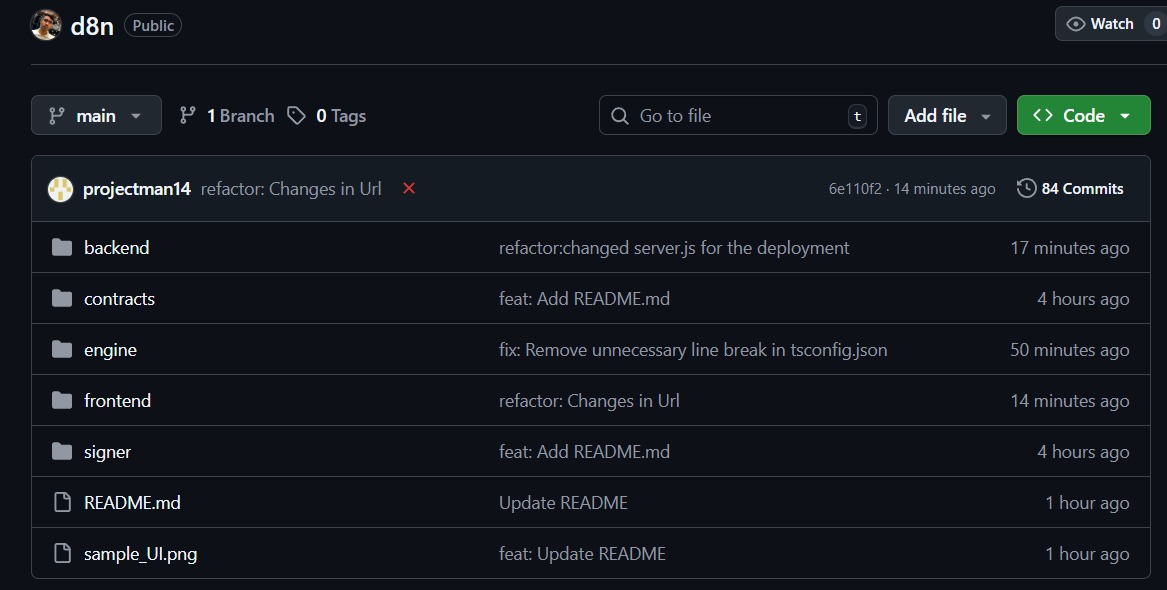
Task: Click the failed status check X icon
Action: (408, 189)
